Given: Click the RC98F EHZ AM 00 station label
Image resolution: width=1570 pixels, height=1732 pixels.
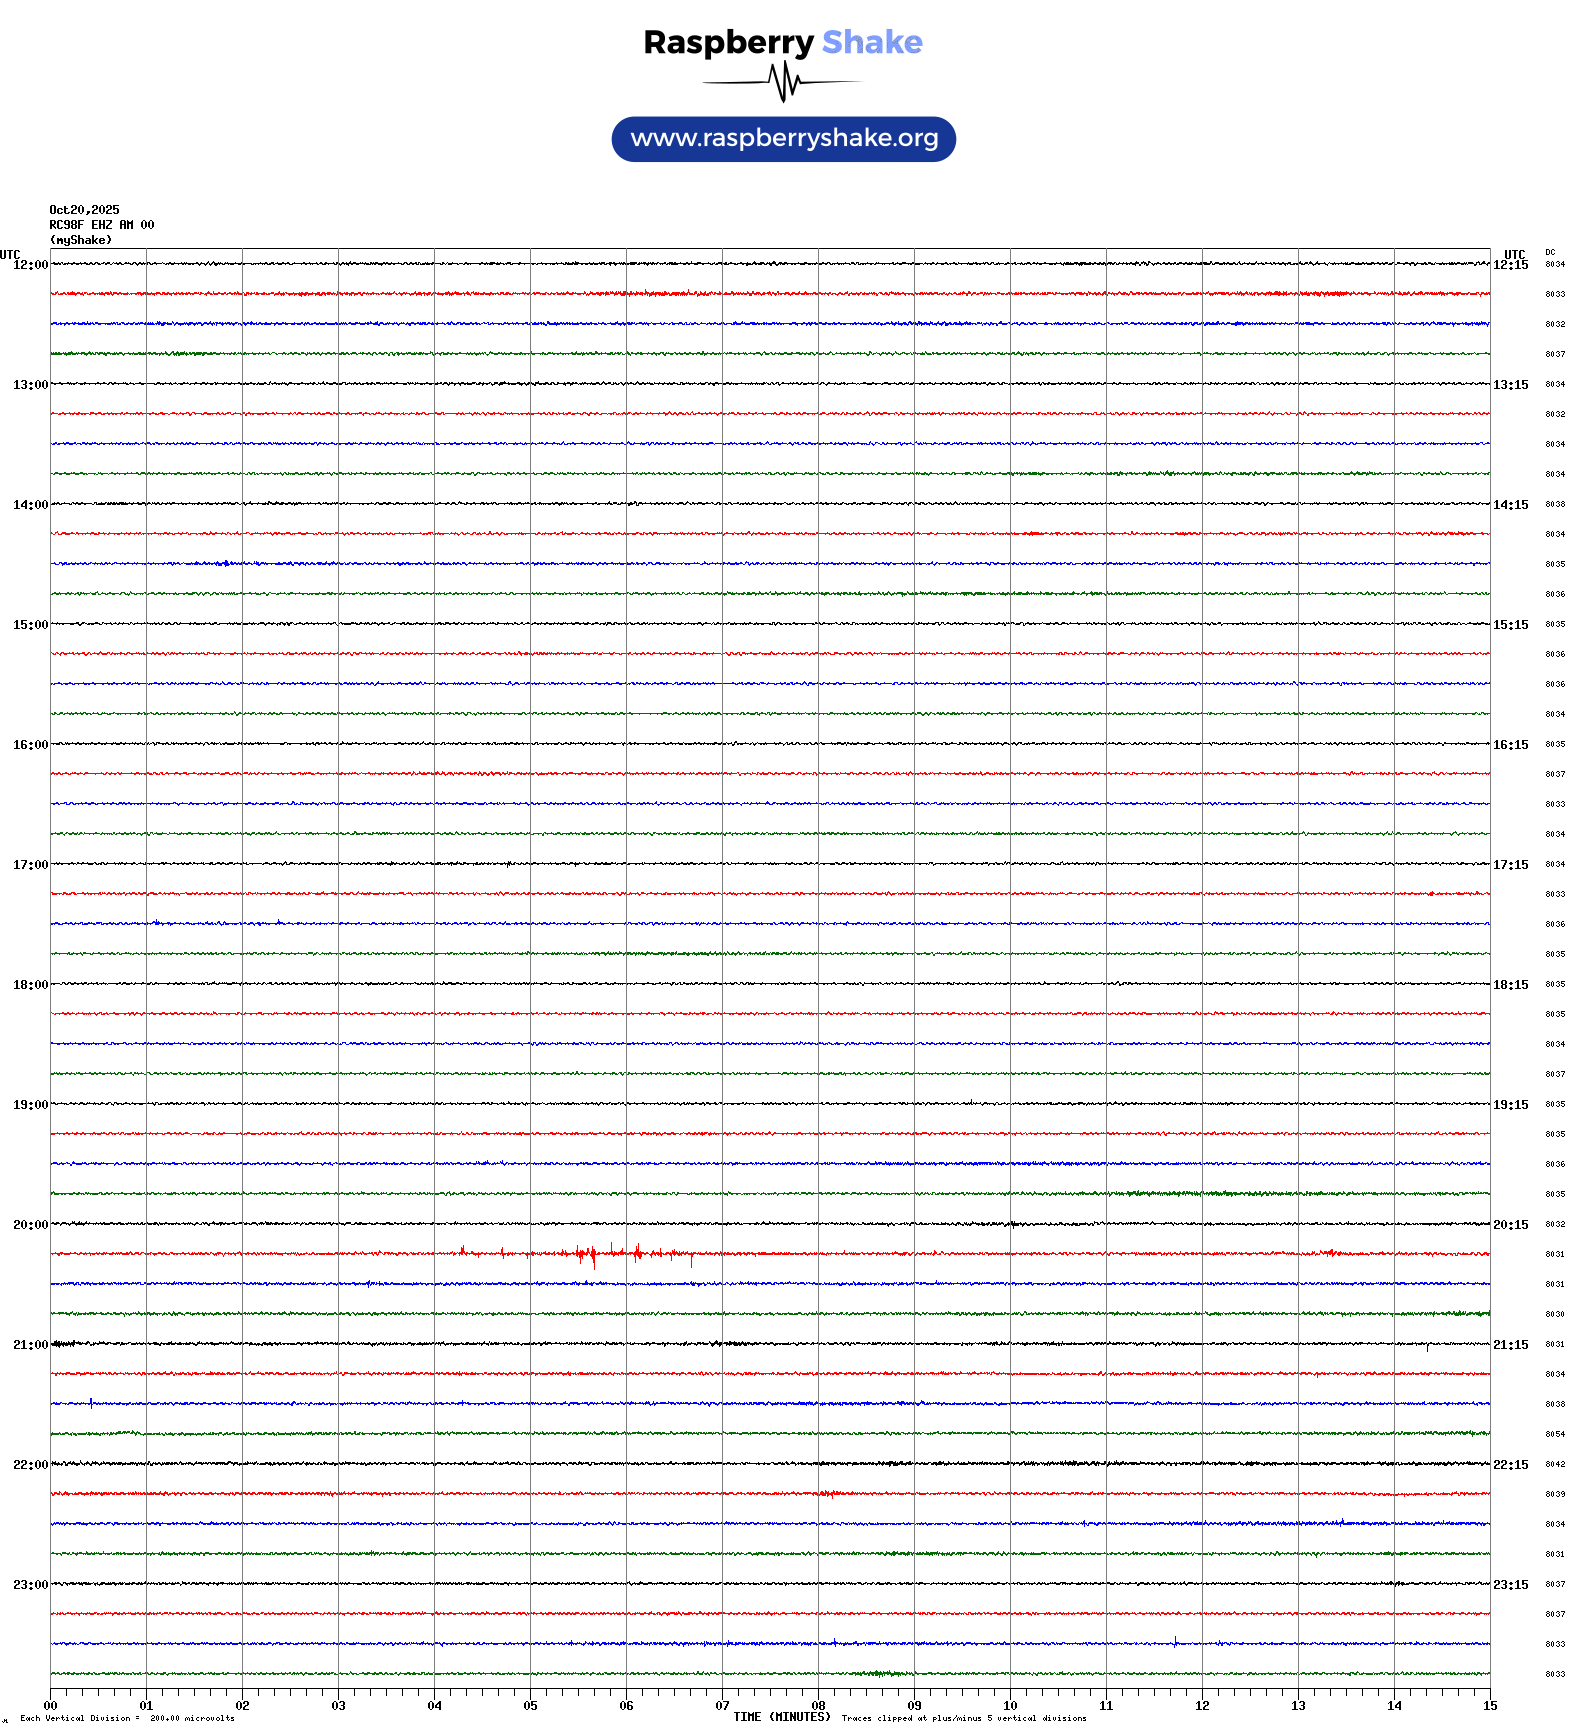Looking at the screenshot, I should [101, 225].
